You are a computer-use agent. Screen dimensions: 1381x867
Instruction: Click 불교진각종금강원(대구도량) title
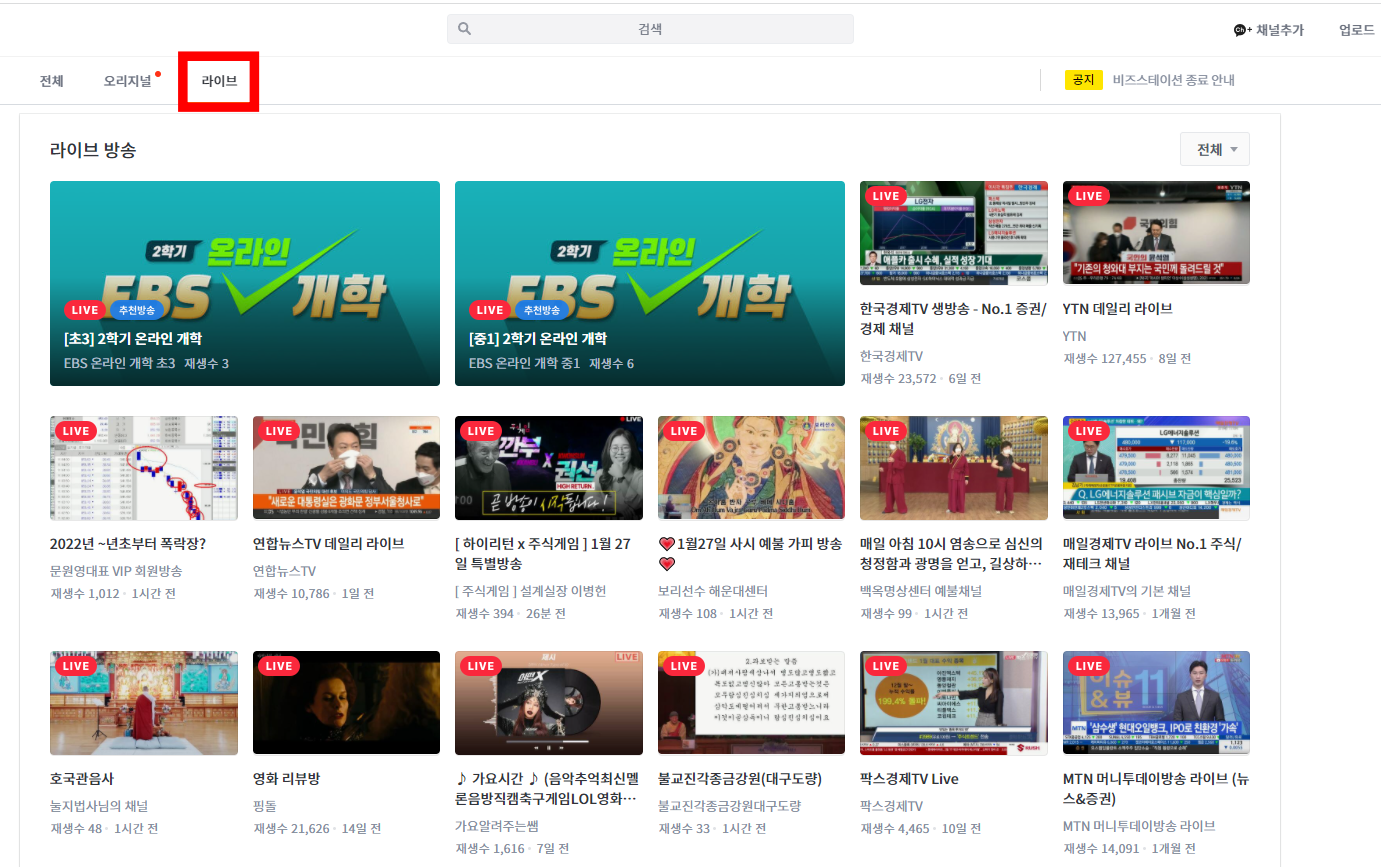tap(740, 779)
